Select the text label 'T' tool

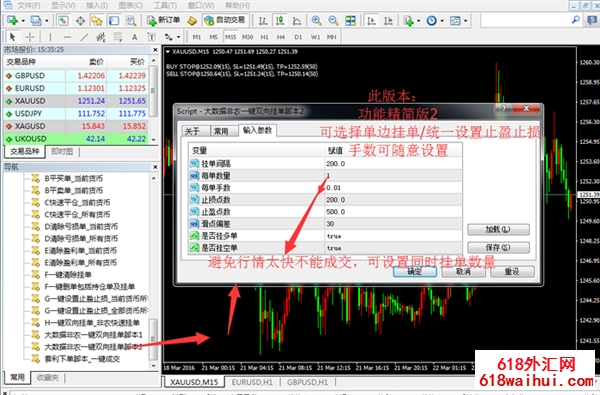tap(152, 37)
